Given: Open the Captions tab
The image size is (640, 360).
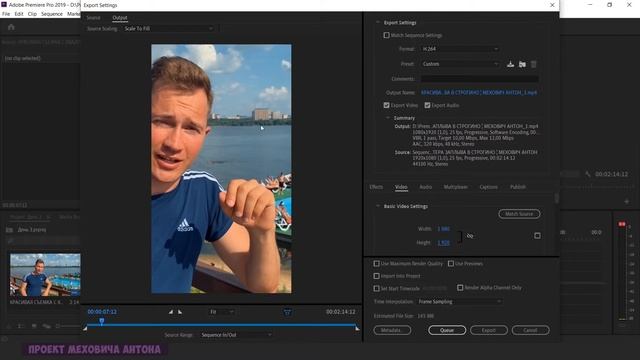Looking at the screenshot, I should 488,187.
